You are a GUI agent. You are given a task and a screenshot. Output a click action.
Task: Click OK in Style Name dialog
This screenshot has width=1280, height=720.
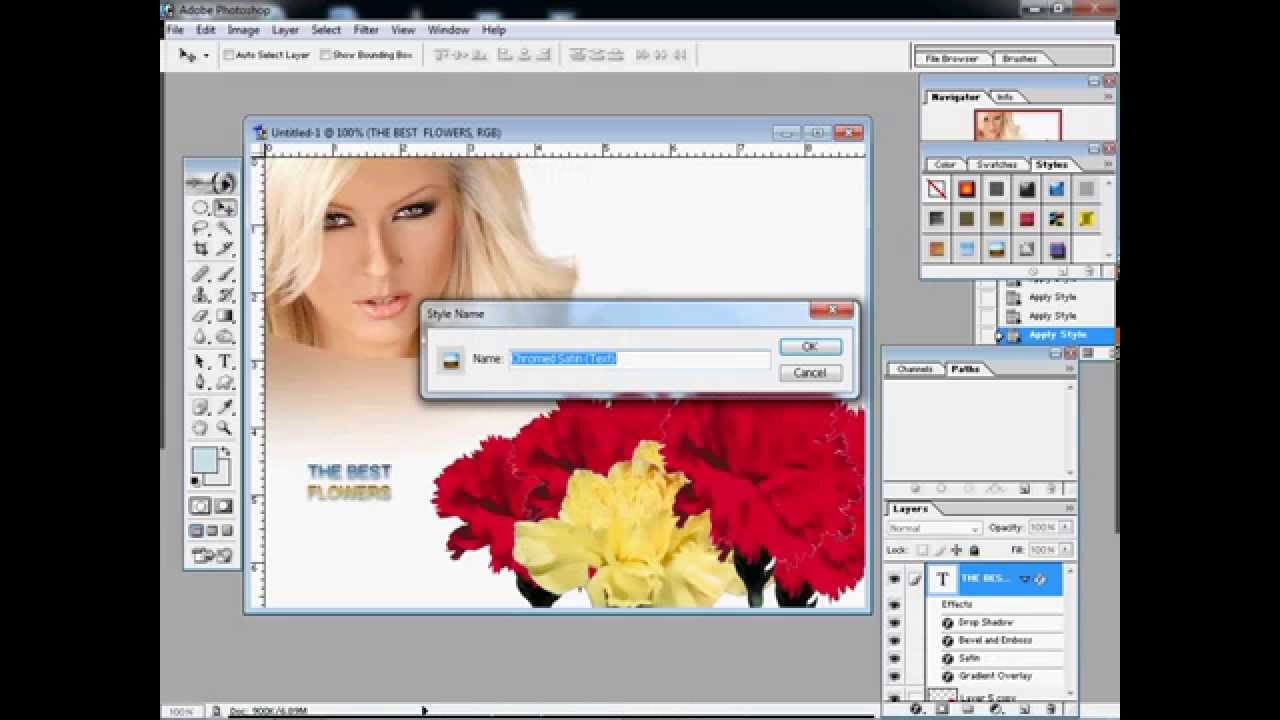pyautogui.click(x=810, y=346)
